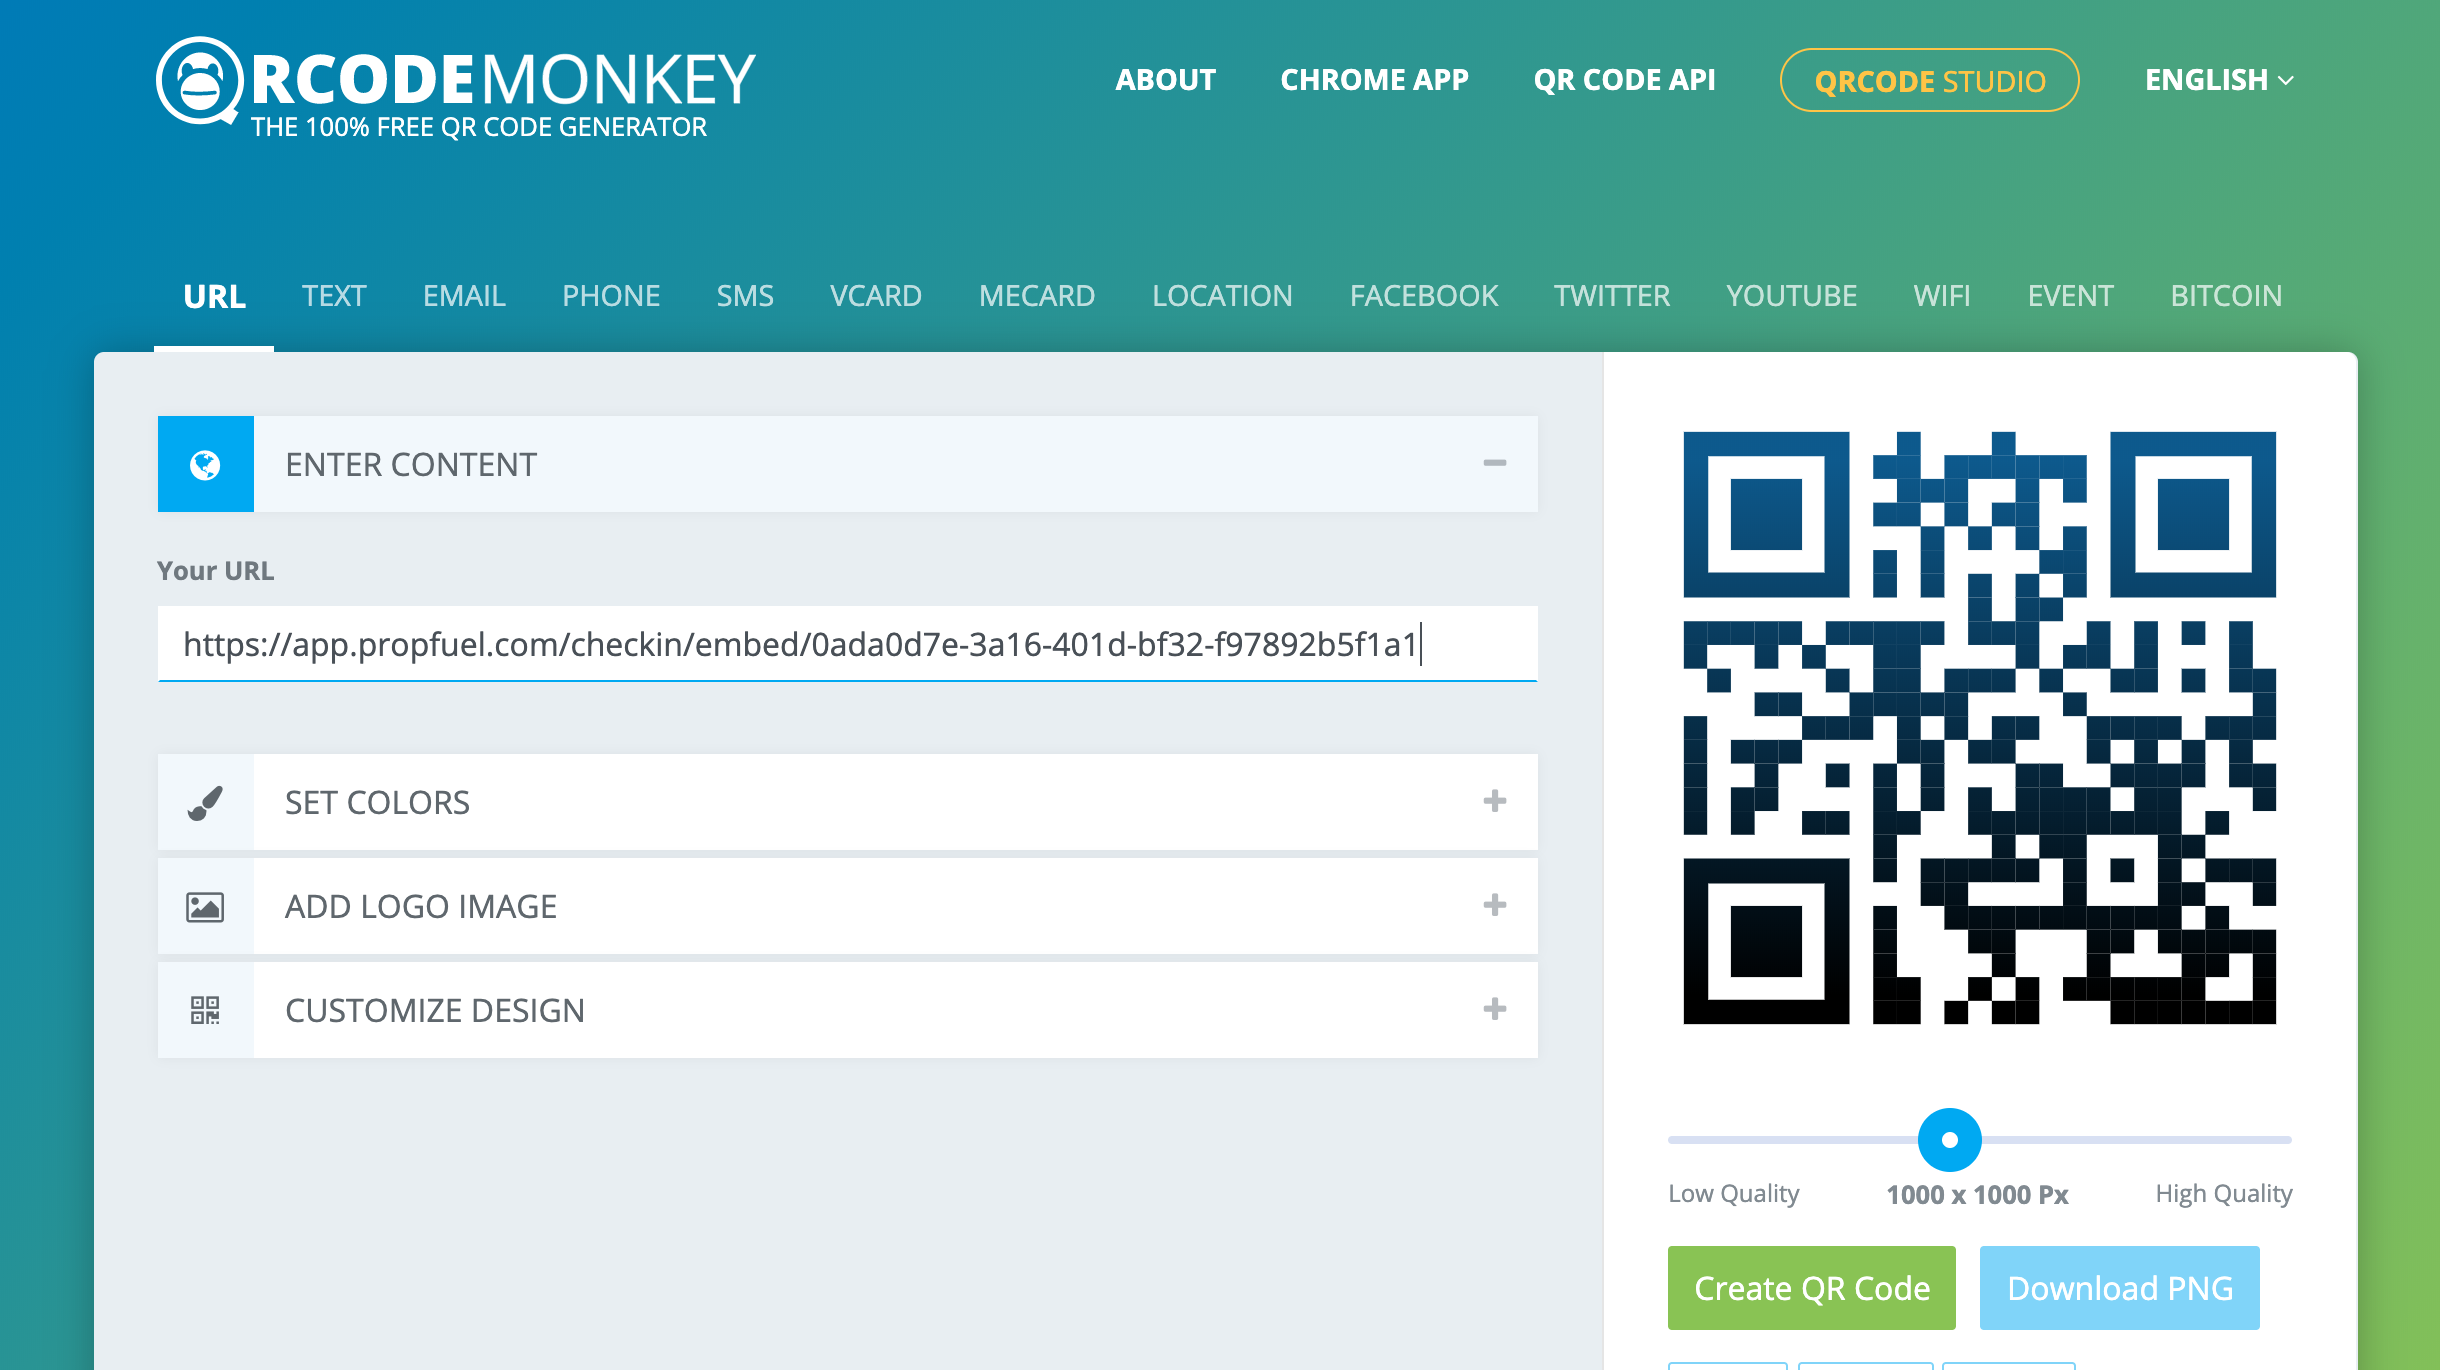
Task: Open the CHROME APP link
Action: [1375, 80]
